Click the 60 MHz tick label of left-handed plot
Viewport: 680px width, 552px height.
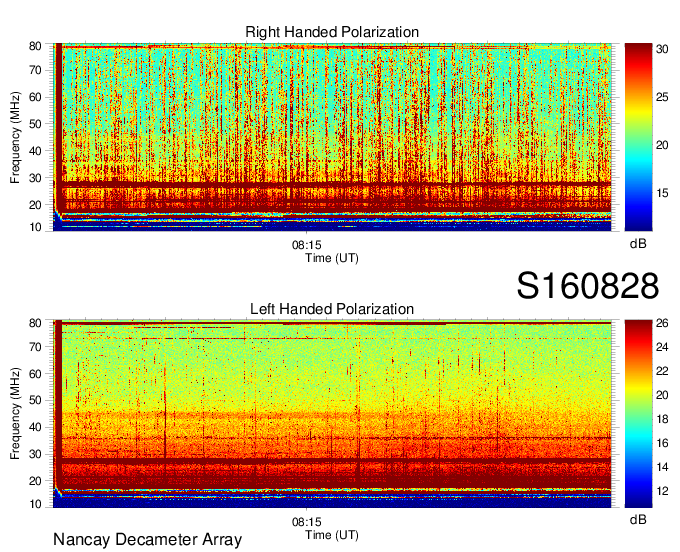pyautogui.click(x=35, y=374)
